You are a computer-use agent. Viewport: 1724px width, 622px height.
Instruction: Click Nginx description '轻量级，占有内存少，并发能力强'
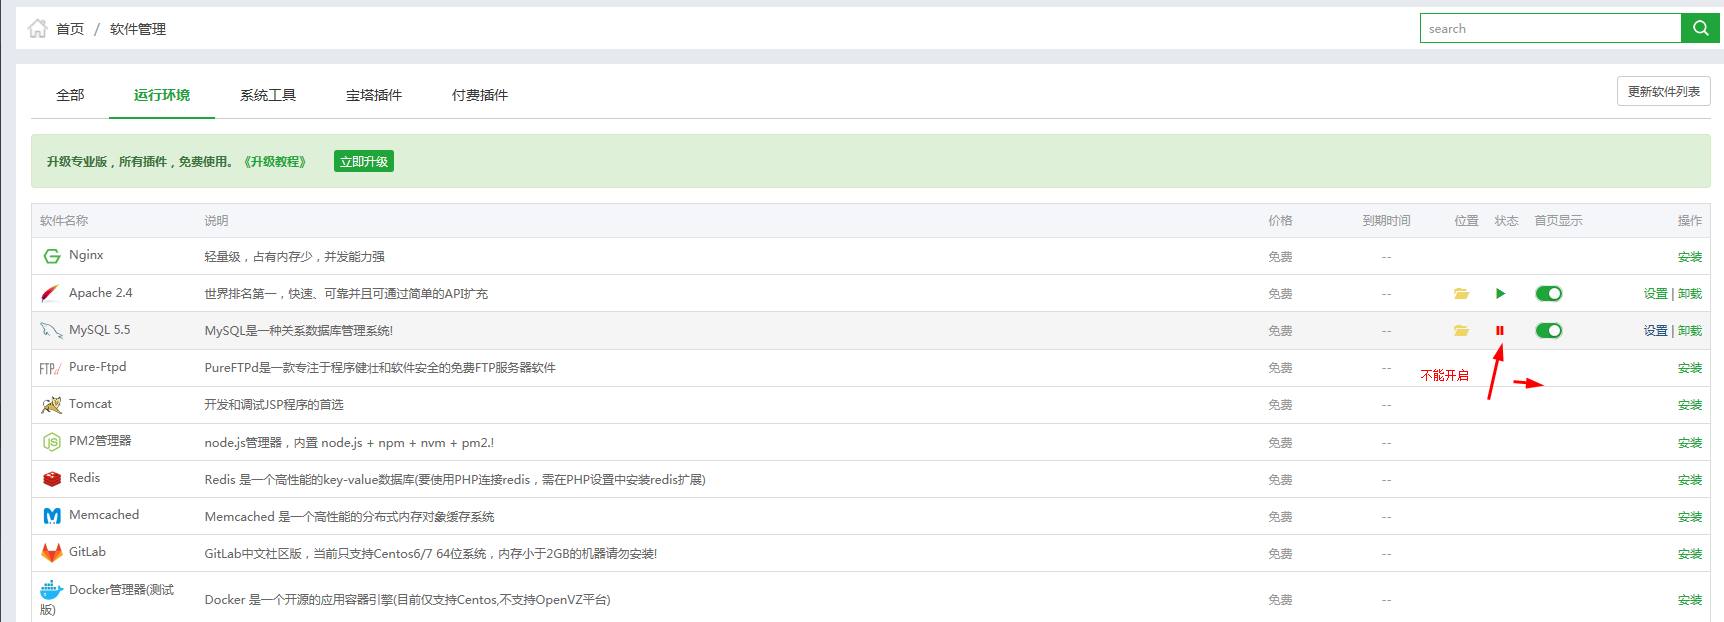[x=294, y=257]
